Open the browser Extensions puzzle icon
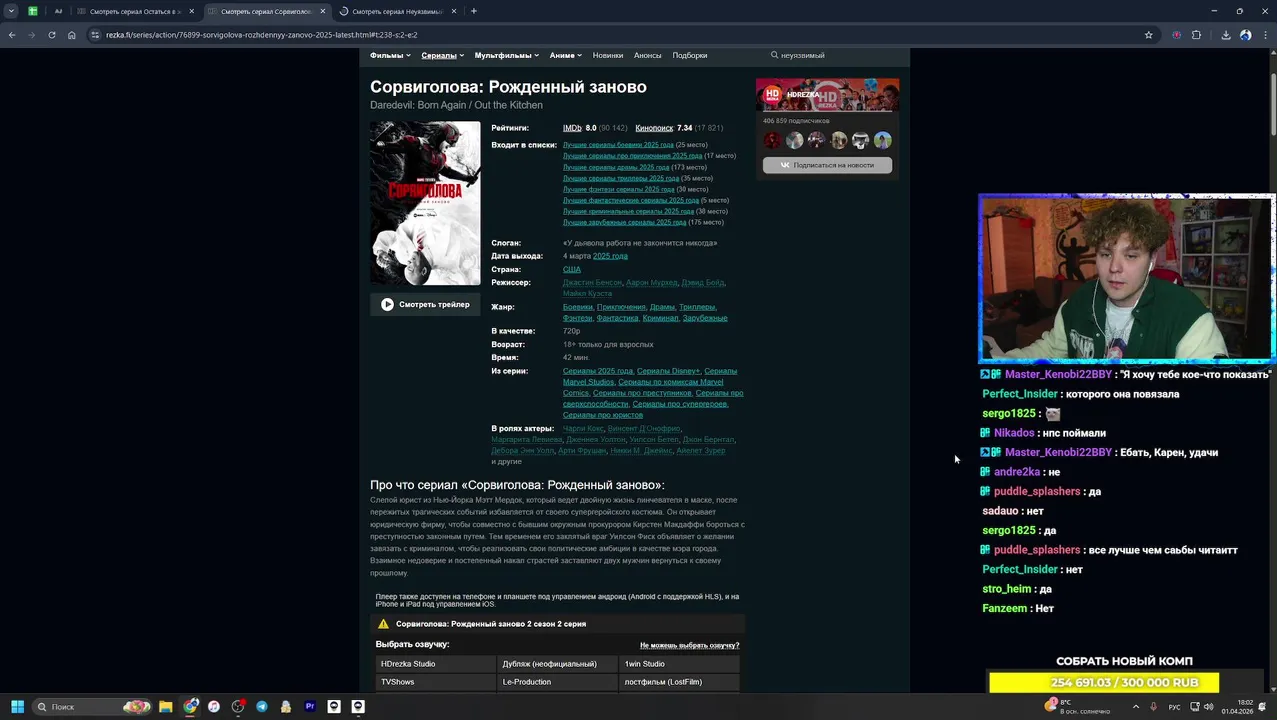The image size is (1277, 720). (x=1197, y=35)
